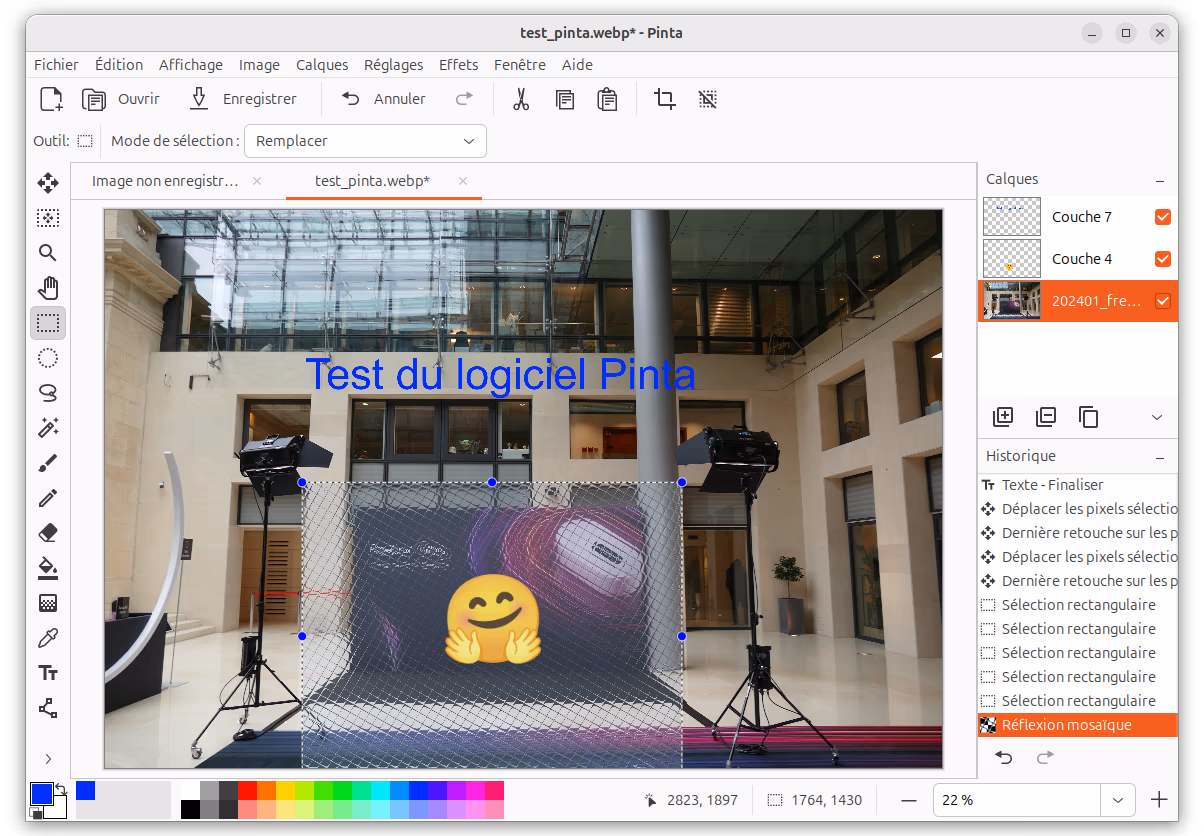Expand the toolbox overflow arrow
The width and height of the screenshot is (1204, 836).
(x=48, y=759)
